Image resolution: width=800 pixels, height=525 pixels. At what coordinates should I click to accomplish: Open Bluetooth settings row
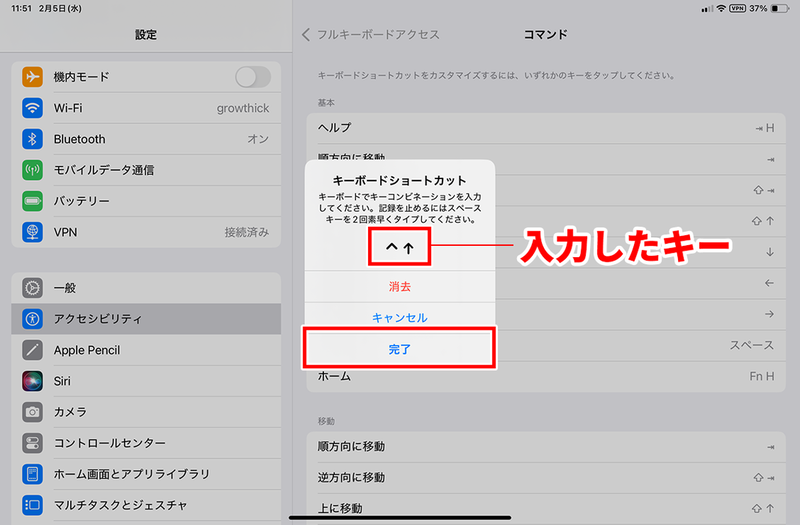[x=146, y=139]
